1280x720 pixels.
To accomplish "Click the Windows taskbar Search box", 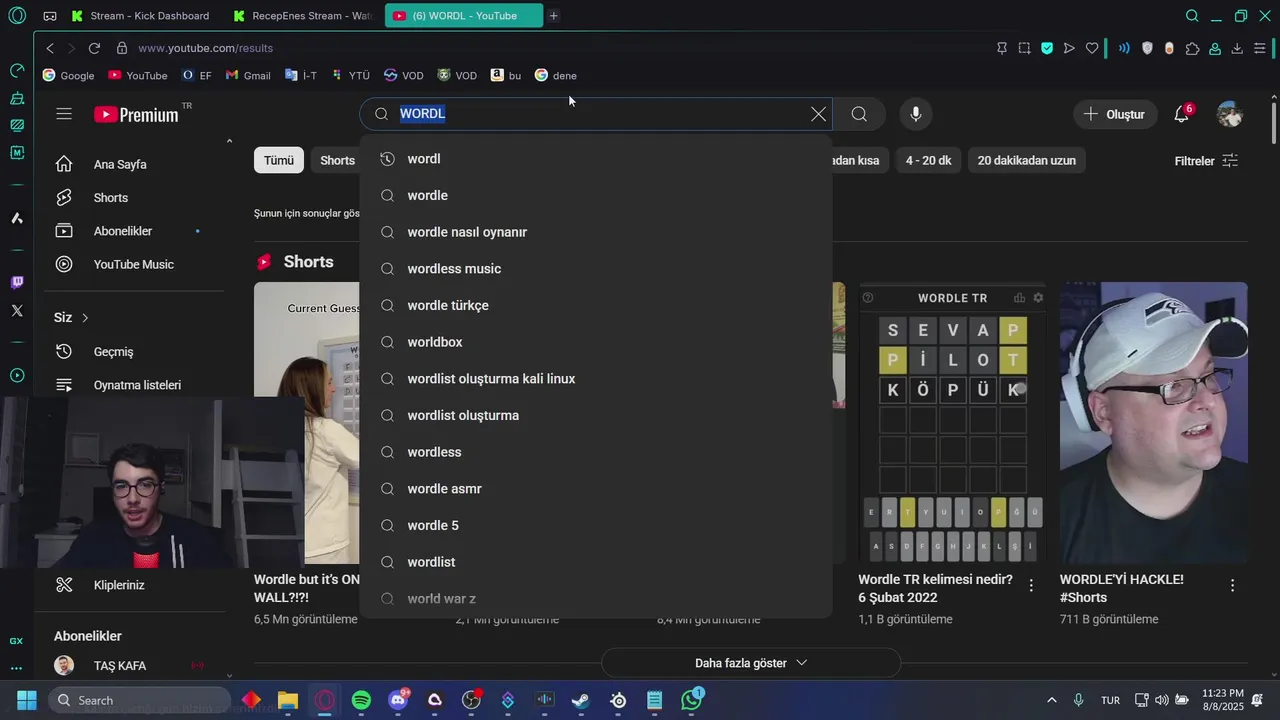I will tap(138, 700).
